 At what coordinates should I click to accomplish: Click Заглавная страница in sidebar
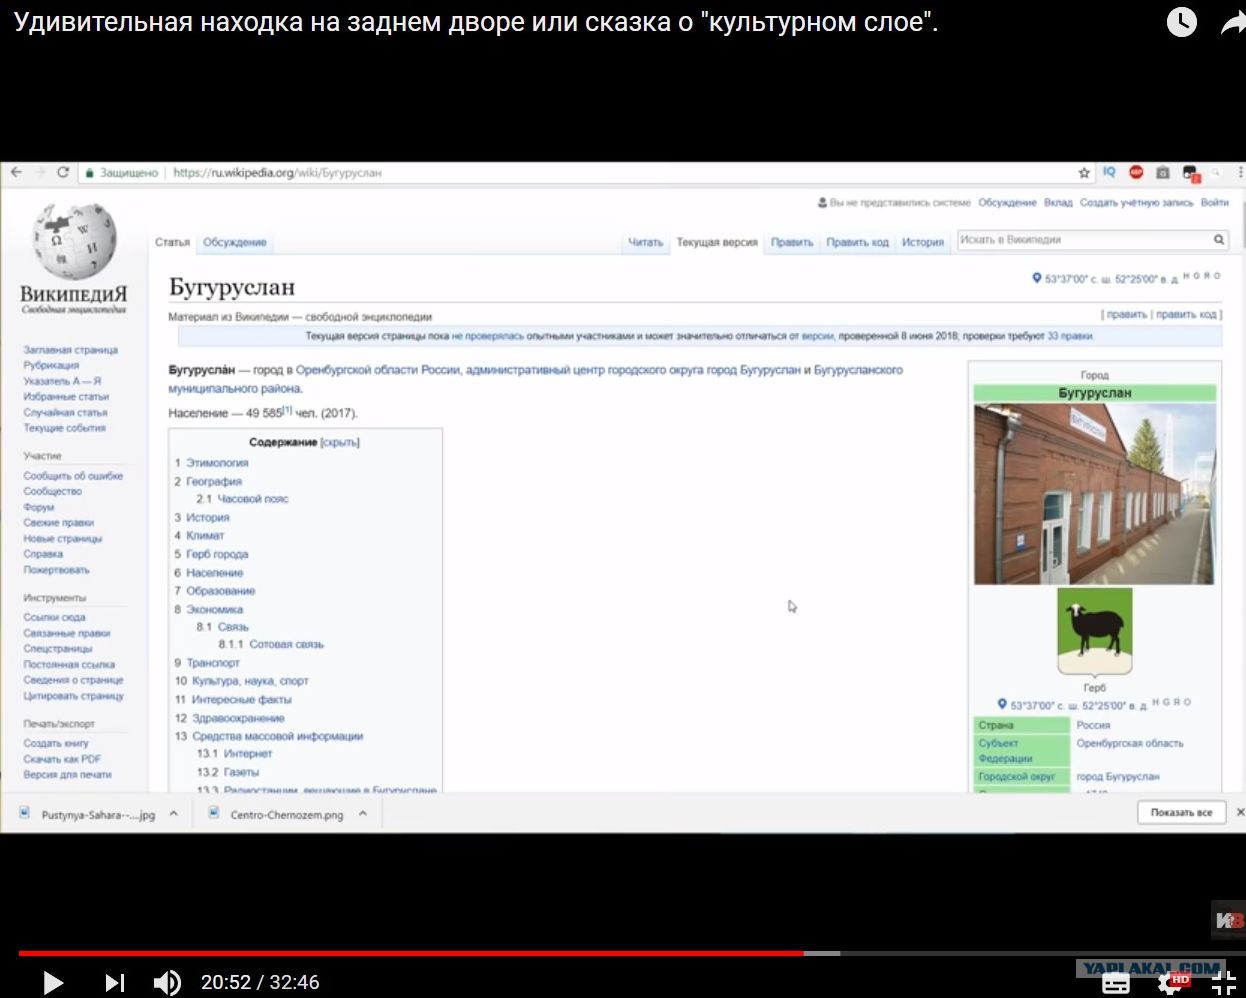point(71,350)
